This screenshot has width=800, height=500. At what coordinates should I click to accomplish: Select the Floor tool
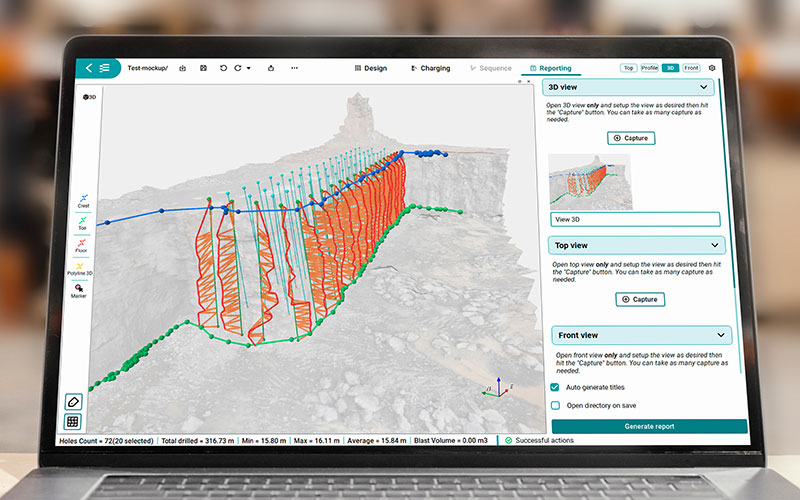point(81,246)
